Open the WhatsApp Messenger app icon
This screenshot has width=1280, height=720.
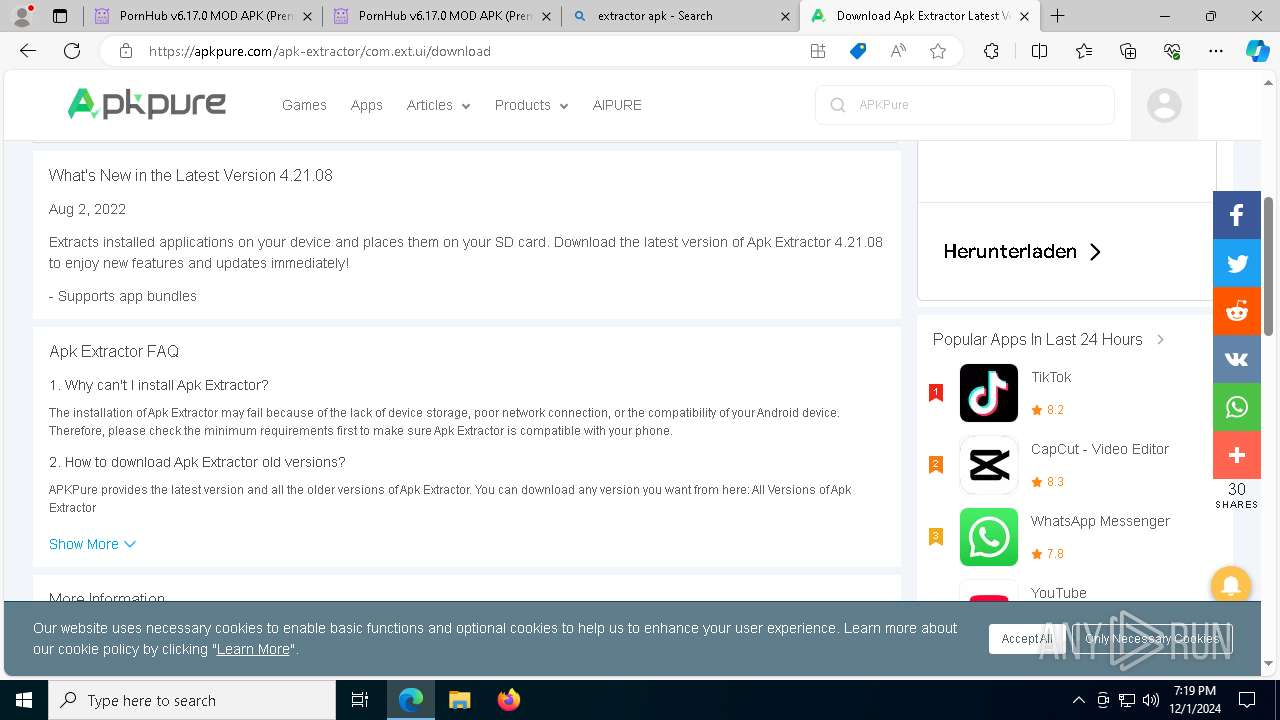click(988, 537)
